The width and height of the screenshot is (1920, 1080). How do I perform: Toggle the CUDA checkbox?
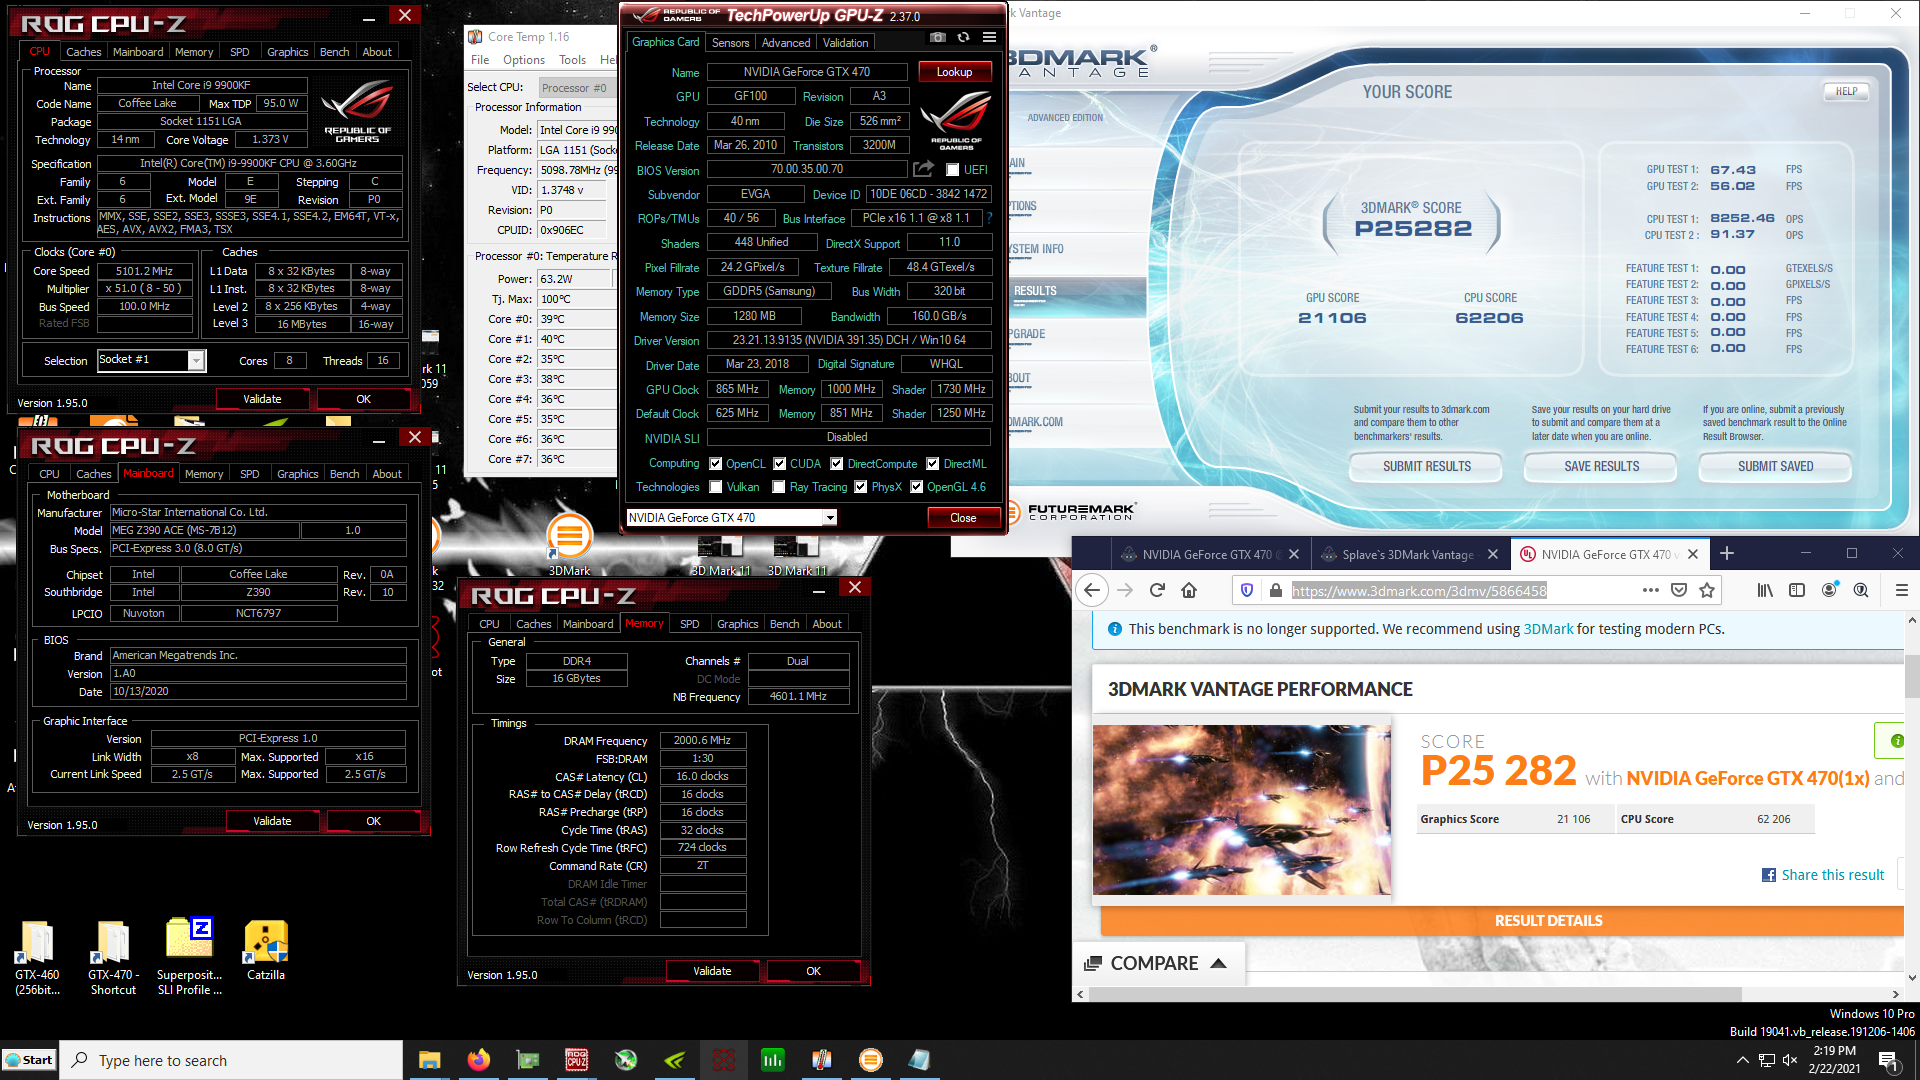780,464
